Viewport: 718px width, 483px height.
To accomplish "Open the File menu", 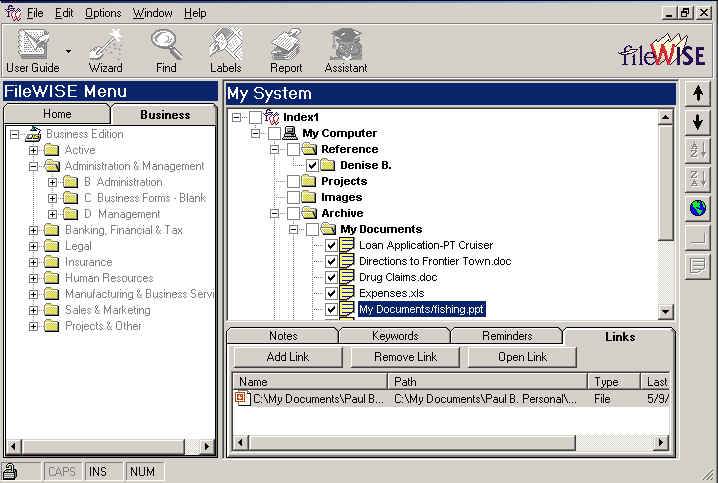I will click(x=35, y=13).
